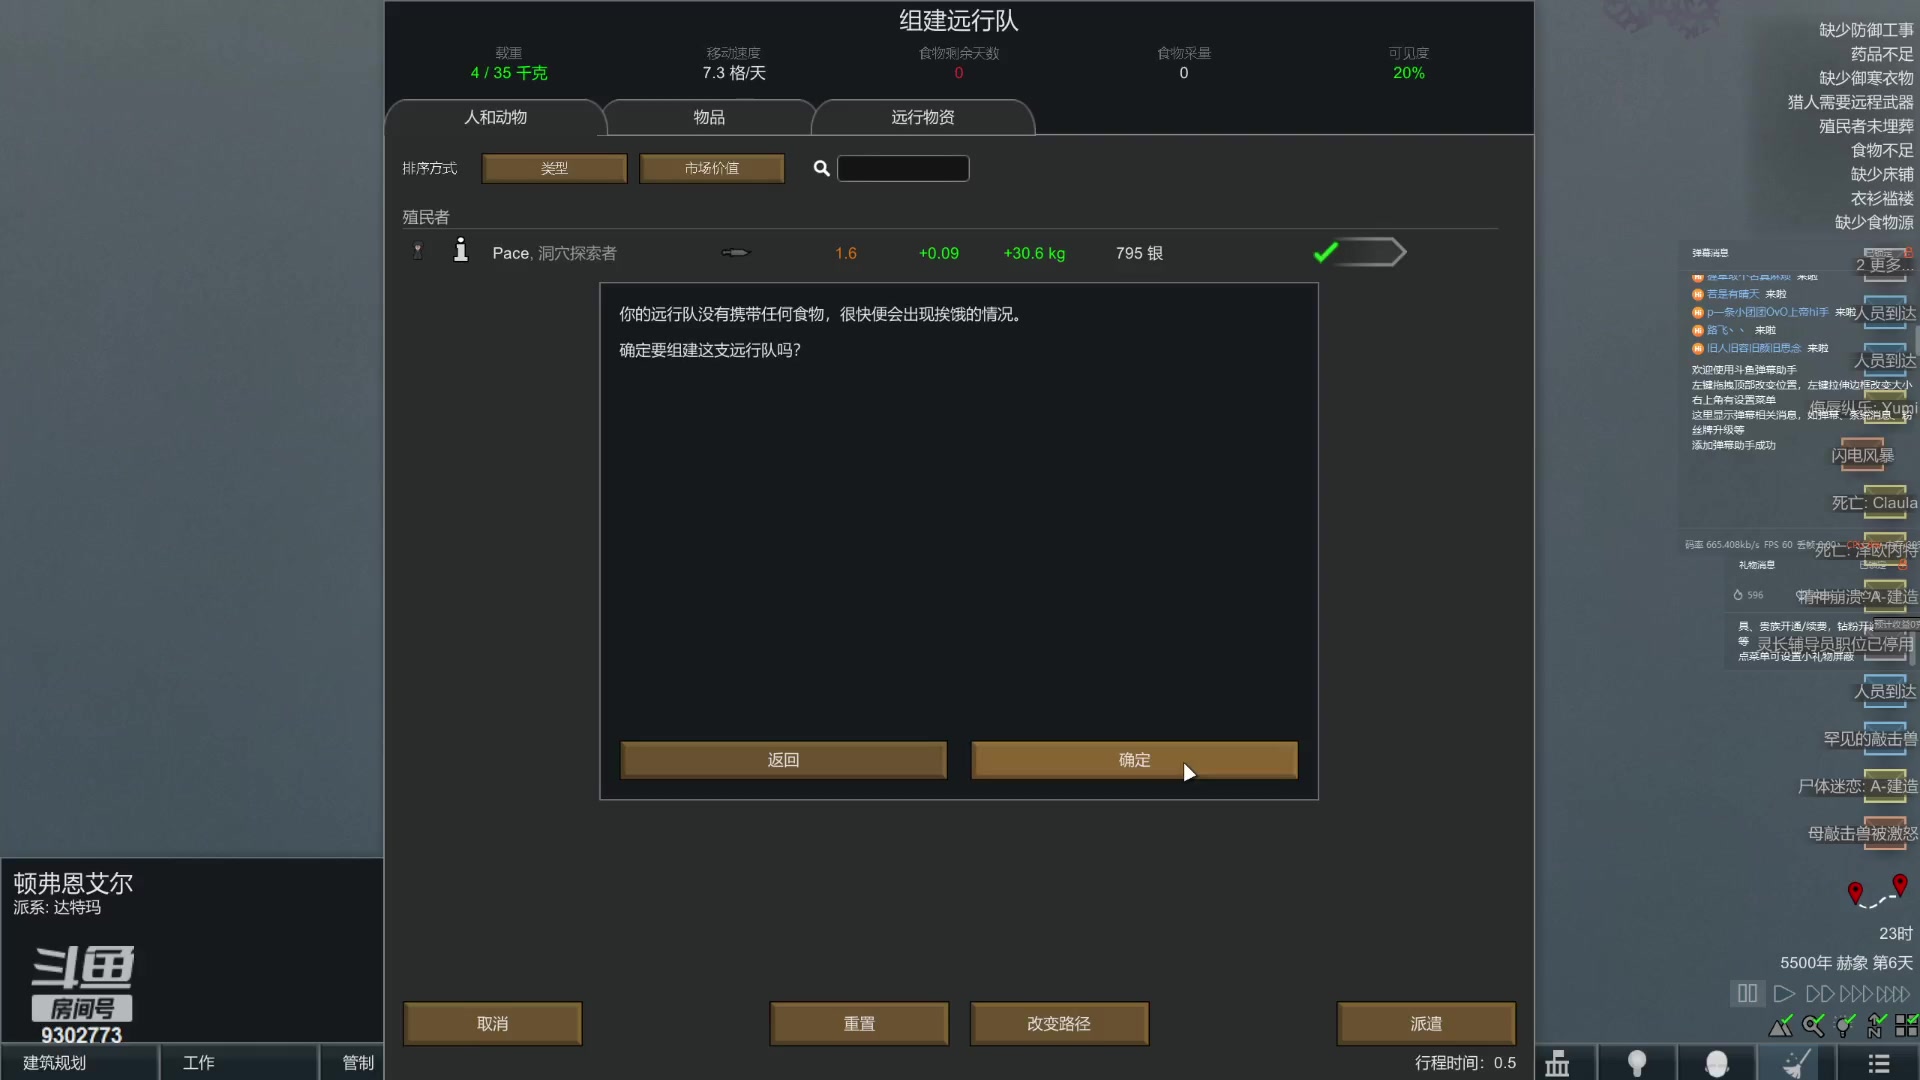Click the 取消 button
This screenshot has height=1080, width=1920.
point(492,1024)
